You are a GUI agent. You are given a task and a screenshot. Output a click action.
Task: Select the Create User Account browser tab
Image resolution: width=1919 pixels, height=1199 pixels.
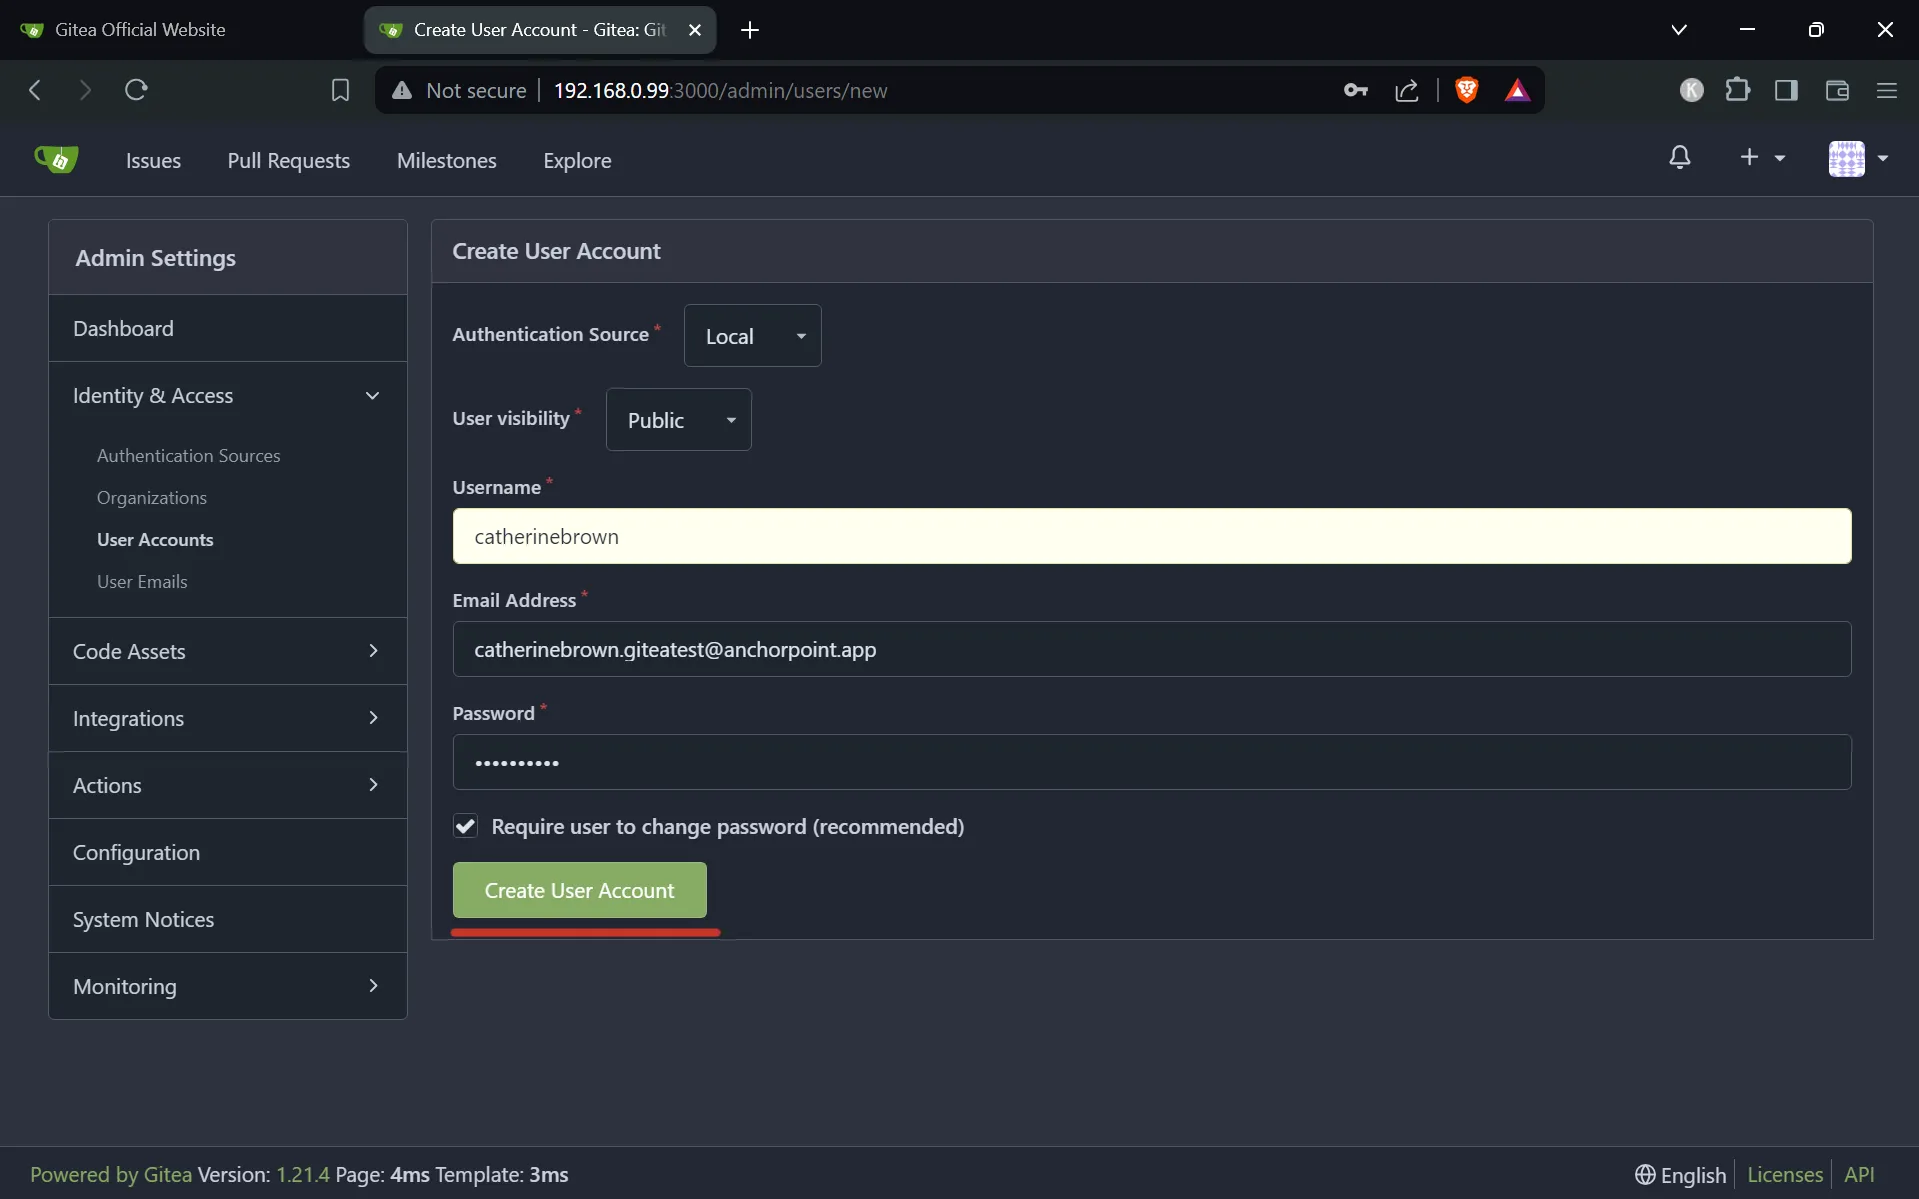click(x=540, y=30)
